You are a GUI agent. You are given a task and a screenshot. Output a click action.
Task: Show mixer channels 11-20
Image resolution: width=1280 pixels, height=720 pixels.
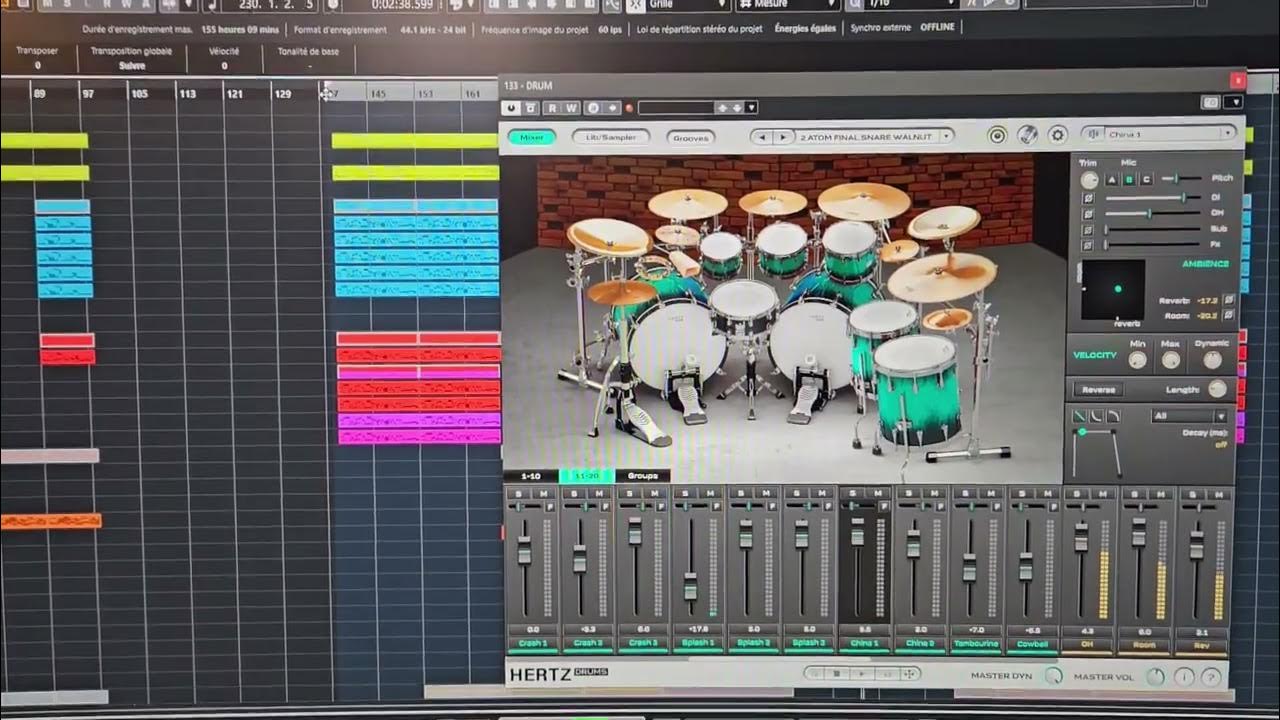(586, 476)
